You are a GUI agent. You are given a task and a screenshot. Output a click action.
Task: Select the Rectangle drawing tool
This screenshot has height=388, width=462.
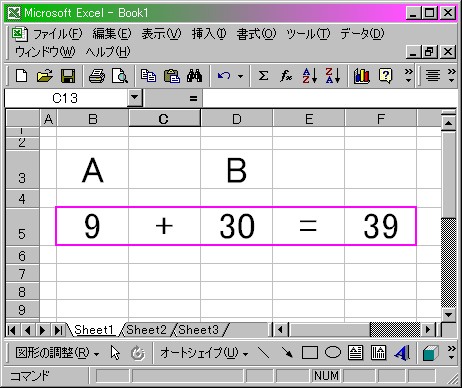click(x=310, y=353)
